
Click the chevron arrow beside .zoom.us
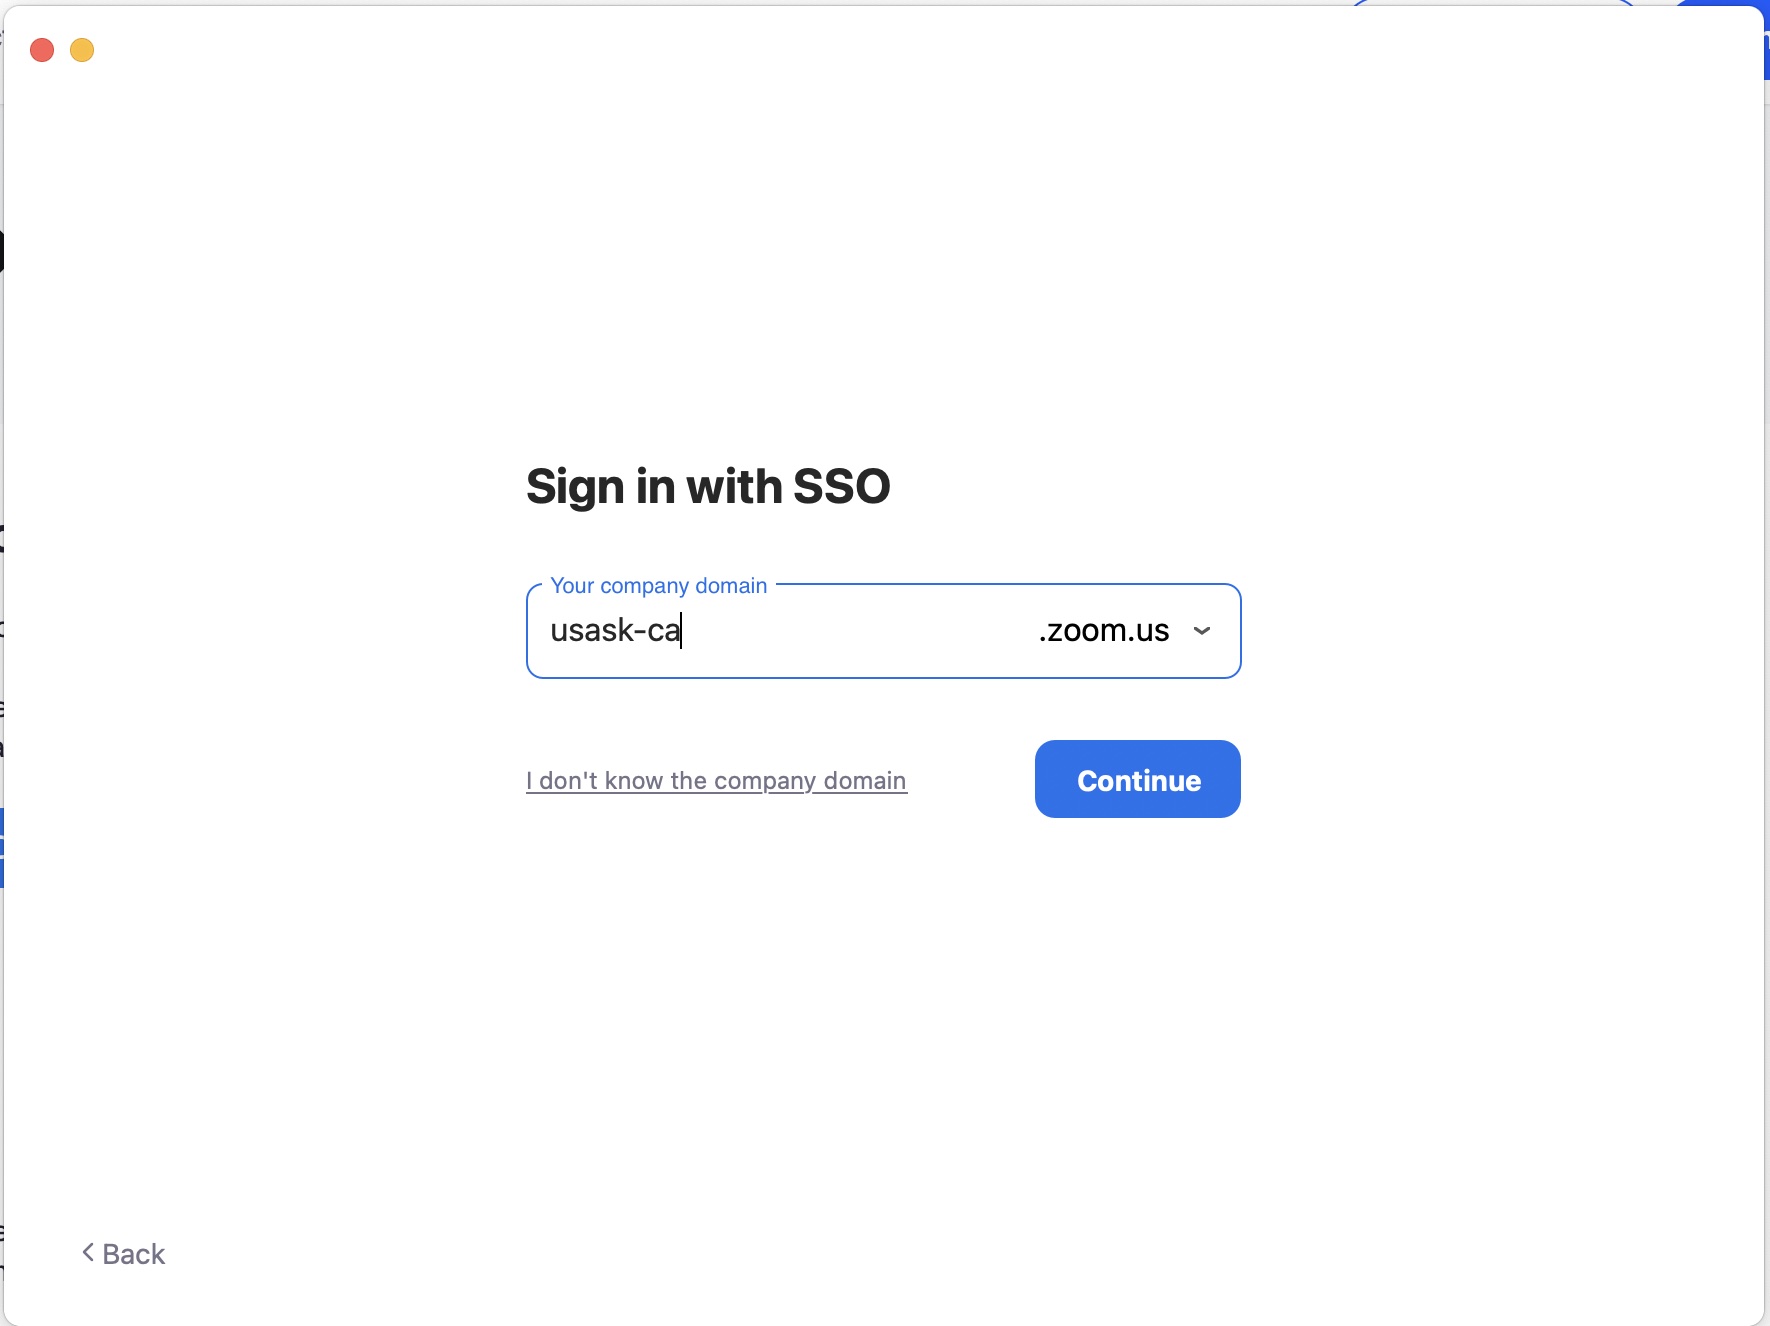click(x=1202, y=631)
